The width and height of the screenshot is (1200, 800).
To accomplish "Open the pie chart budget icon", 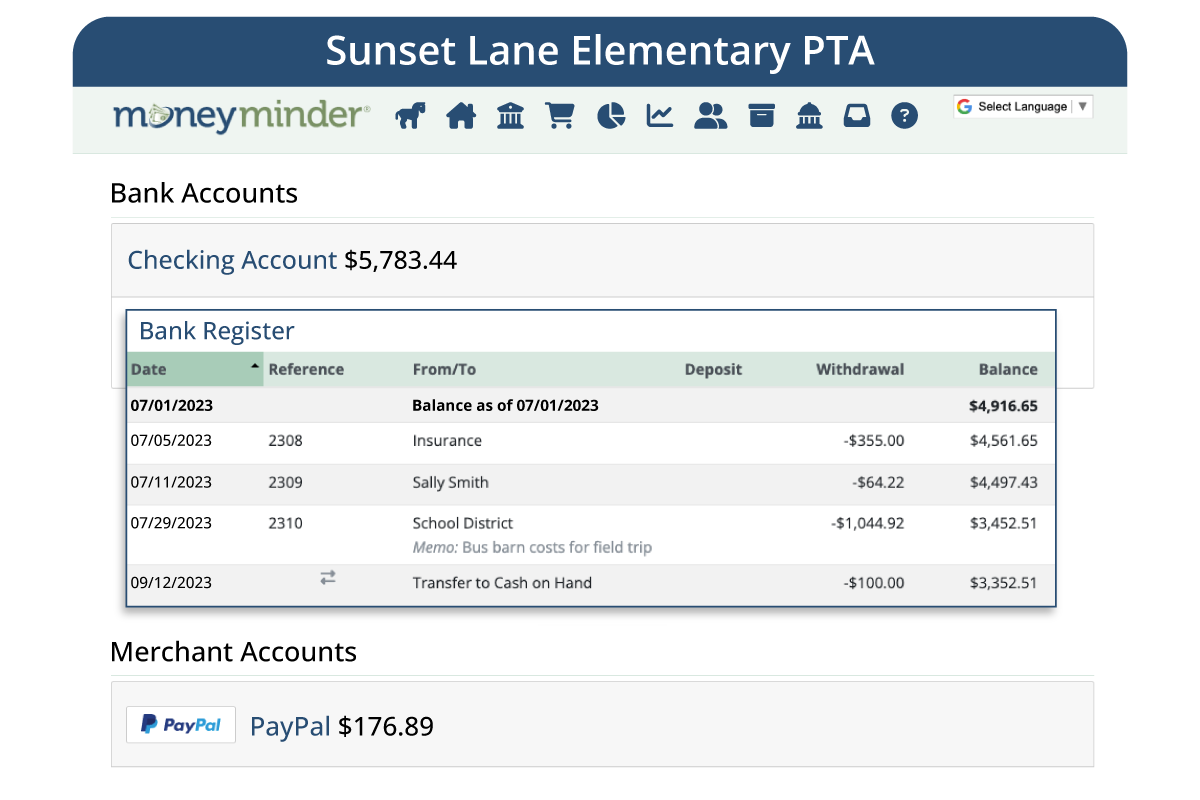I will (611, 116).
